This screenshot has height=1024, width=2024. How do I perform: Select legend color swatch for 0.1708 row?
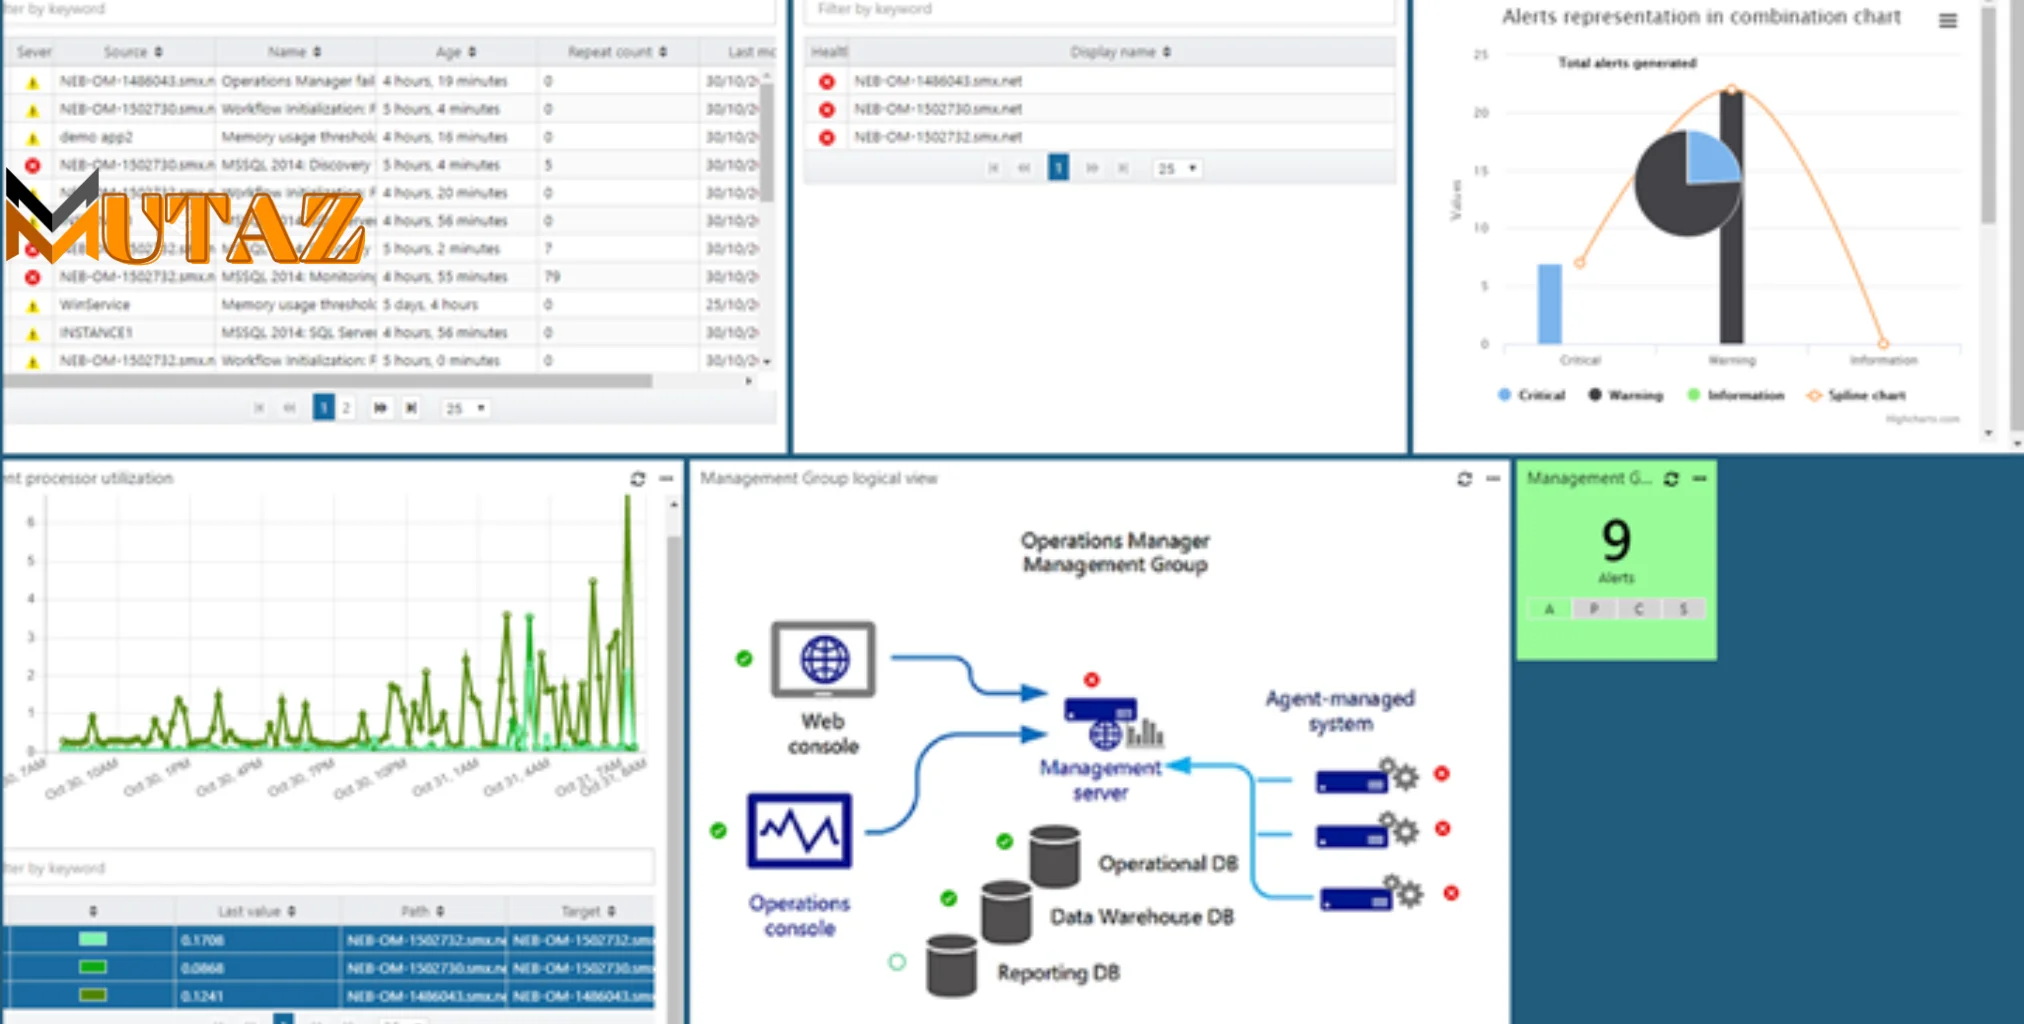pos(92,939)
